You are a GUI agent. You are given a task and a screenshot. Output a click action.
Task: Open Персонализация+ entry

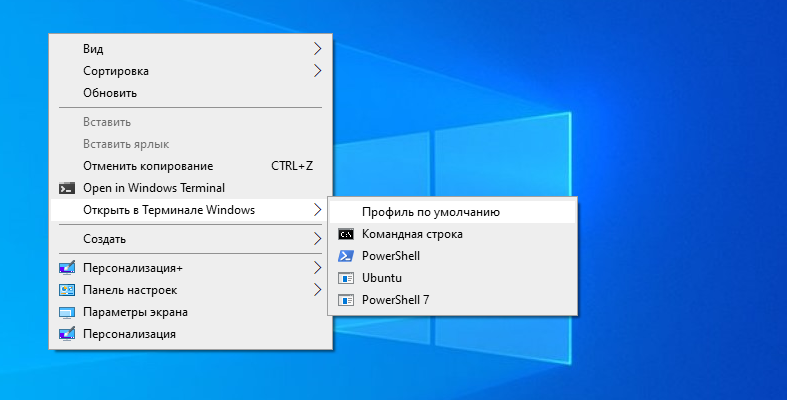(191, 268)
